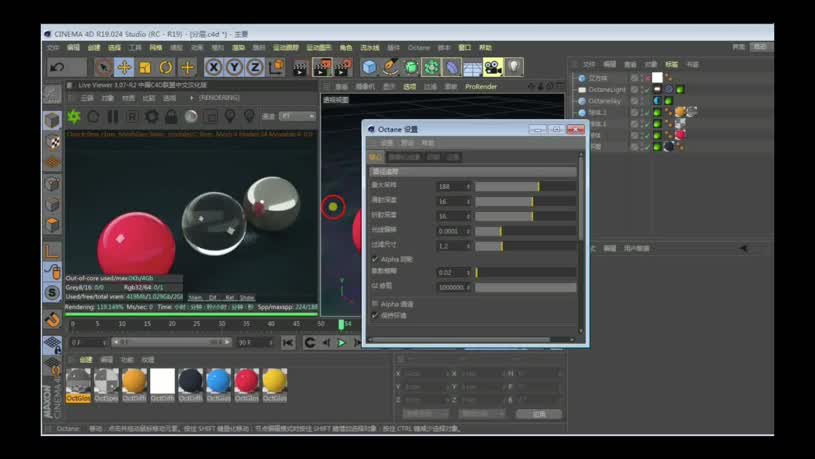
Task: Click the Undo arrow icon
Action: 57,67
